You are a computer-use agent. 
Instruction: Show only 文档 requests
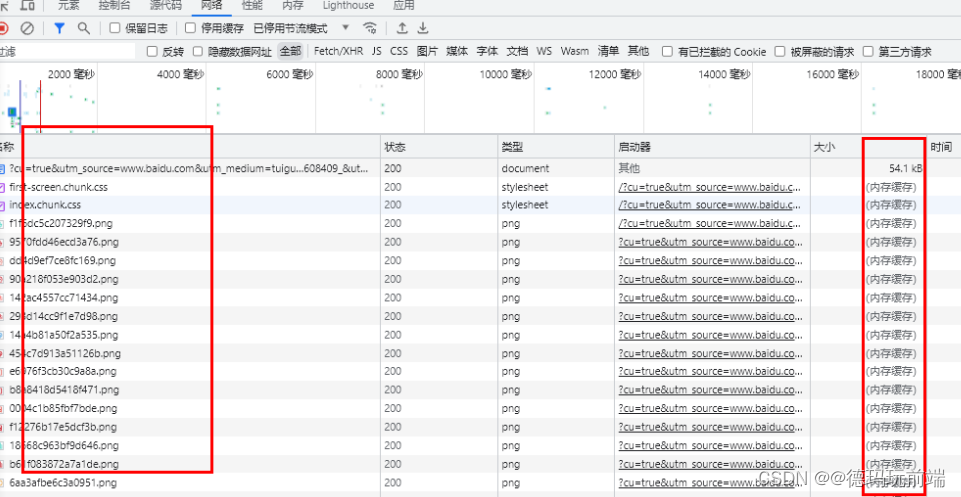tap(517, 51)
